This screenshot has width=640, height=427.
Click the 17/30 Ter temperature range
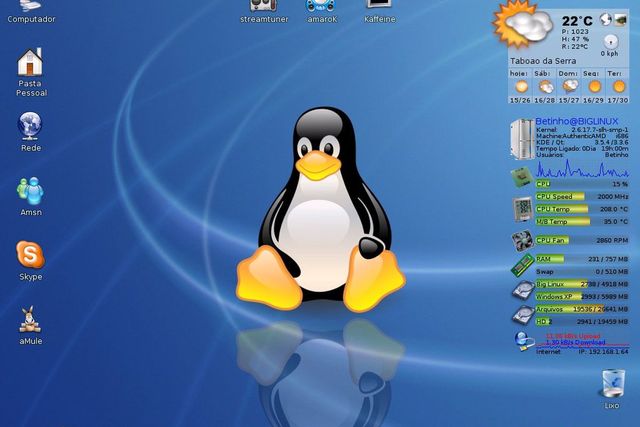pos(618,100)
